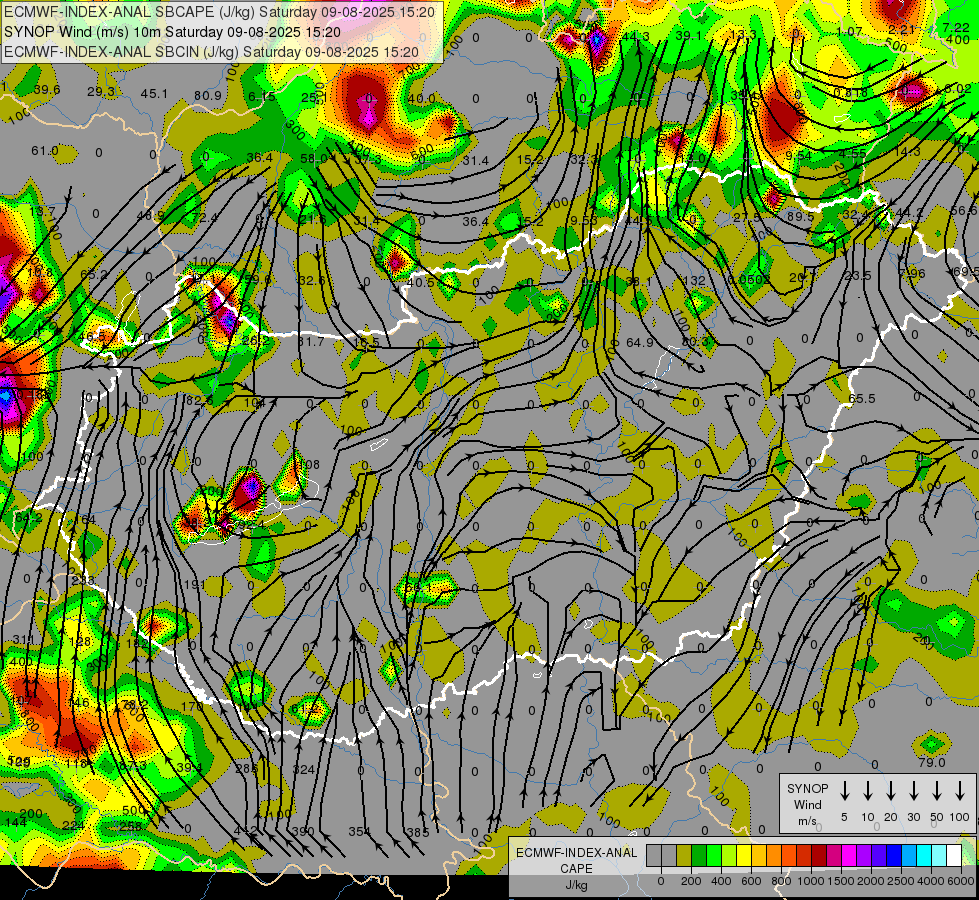
Task: Pick the dark green CAPE legend swatch
Action: click(x=699, y=855)
